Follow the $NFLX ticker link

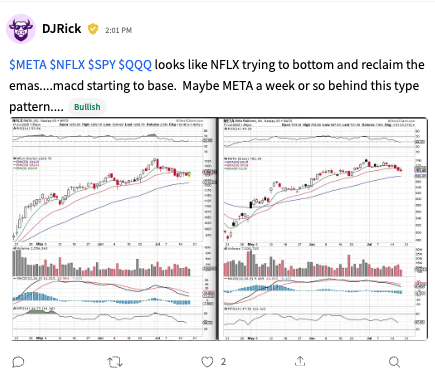(67, 64)
